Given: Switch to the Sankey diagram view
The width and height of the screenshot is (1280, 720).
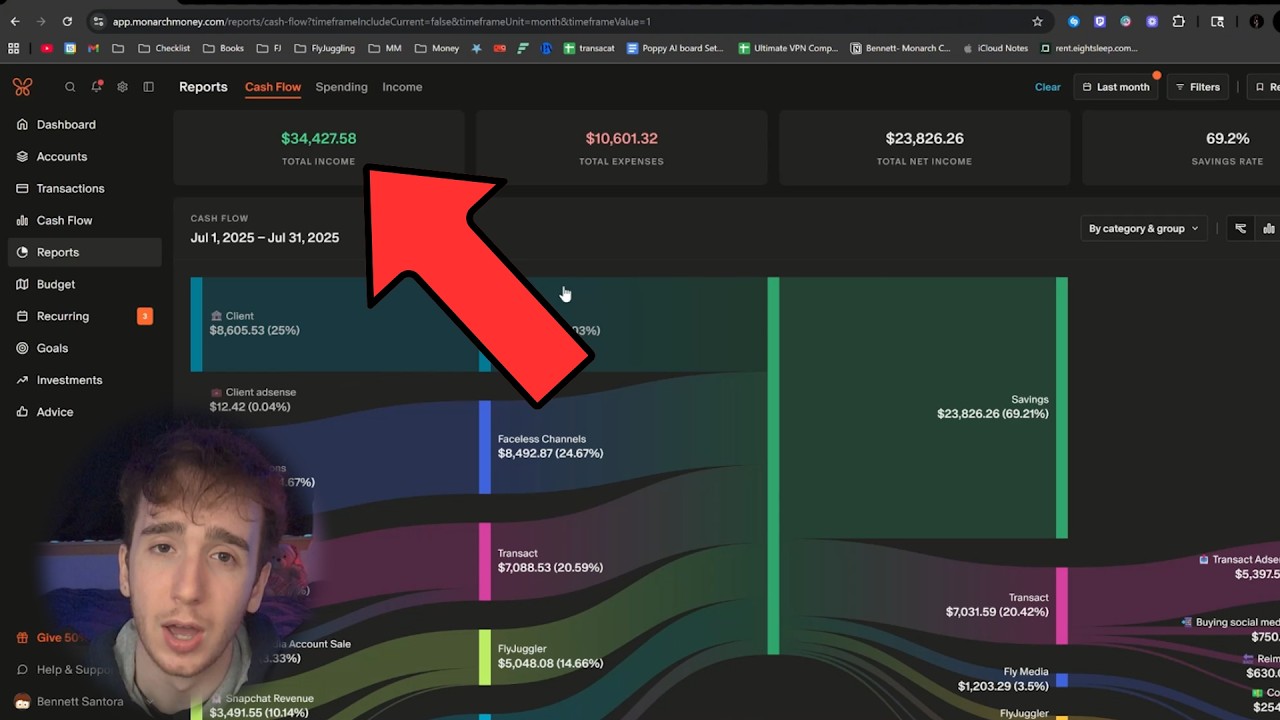Looking at the screenshot, I should coord(1240,228).
